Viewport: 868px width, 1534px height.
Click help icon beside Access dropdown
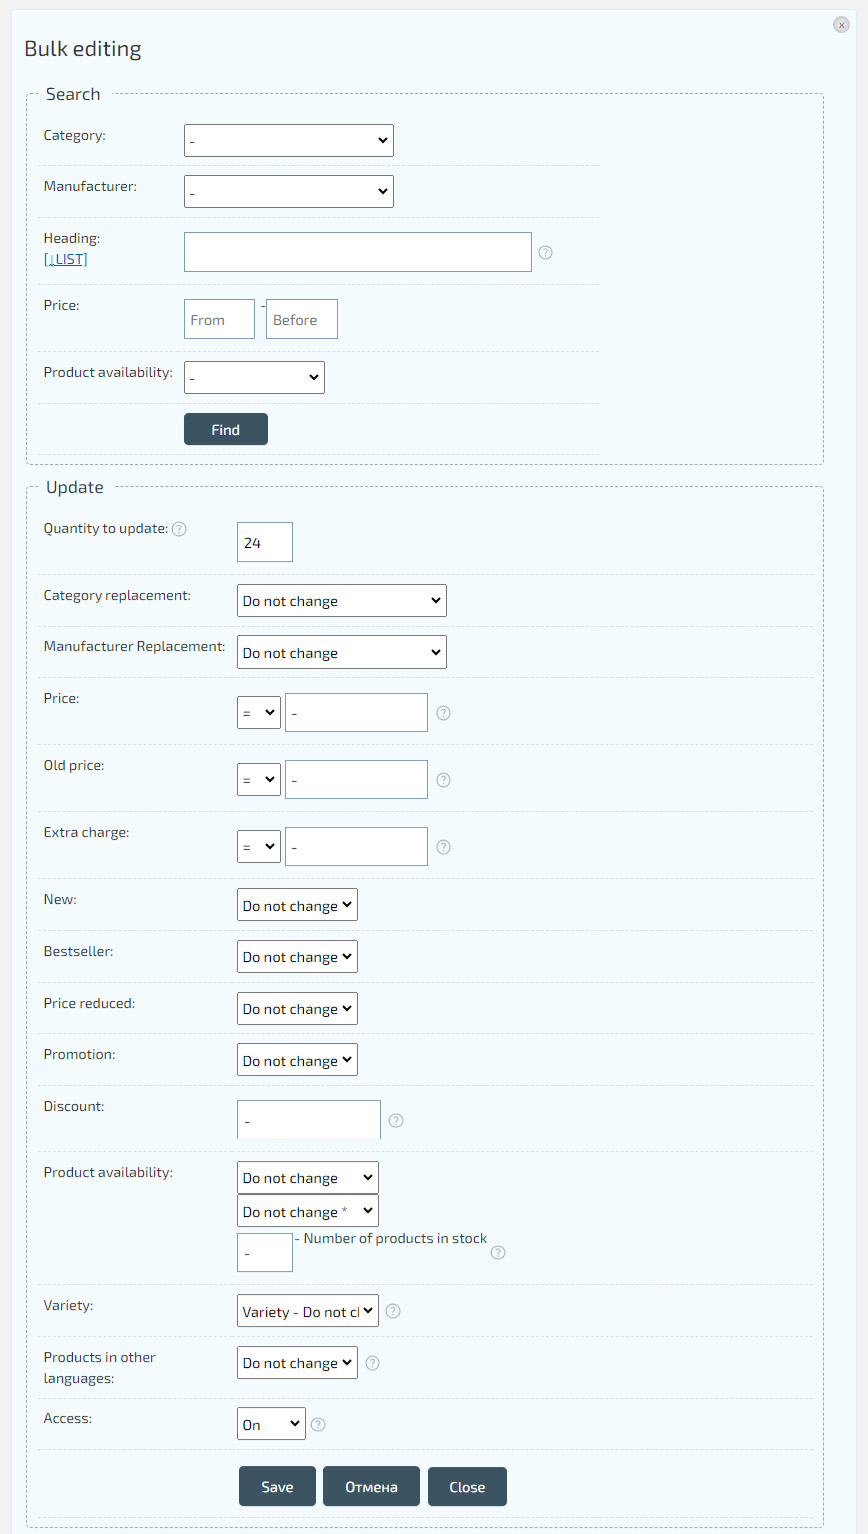(x=319, y=1425)
